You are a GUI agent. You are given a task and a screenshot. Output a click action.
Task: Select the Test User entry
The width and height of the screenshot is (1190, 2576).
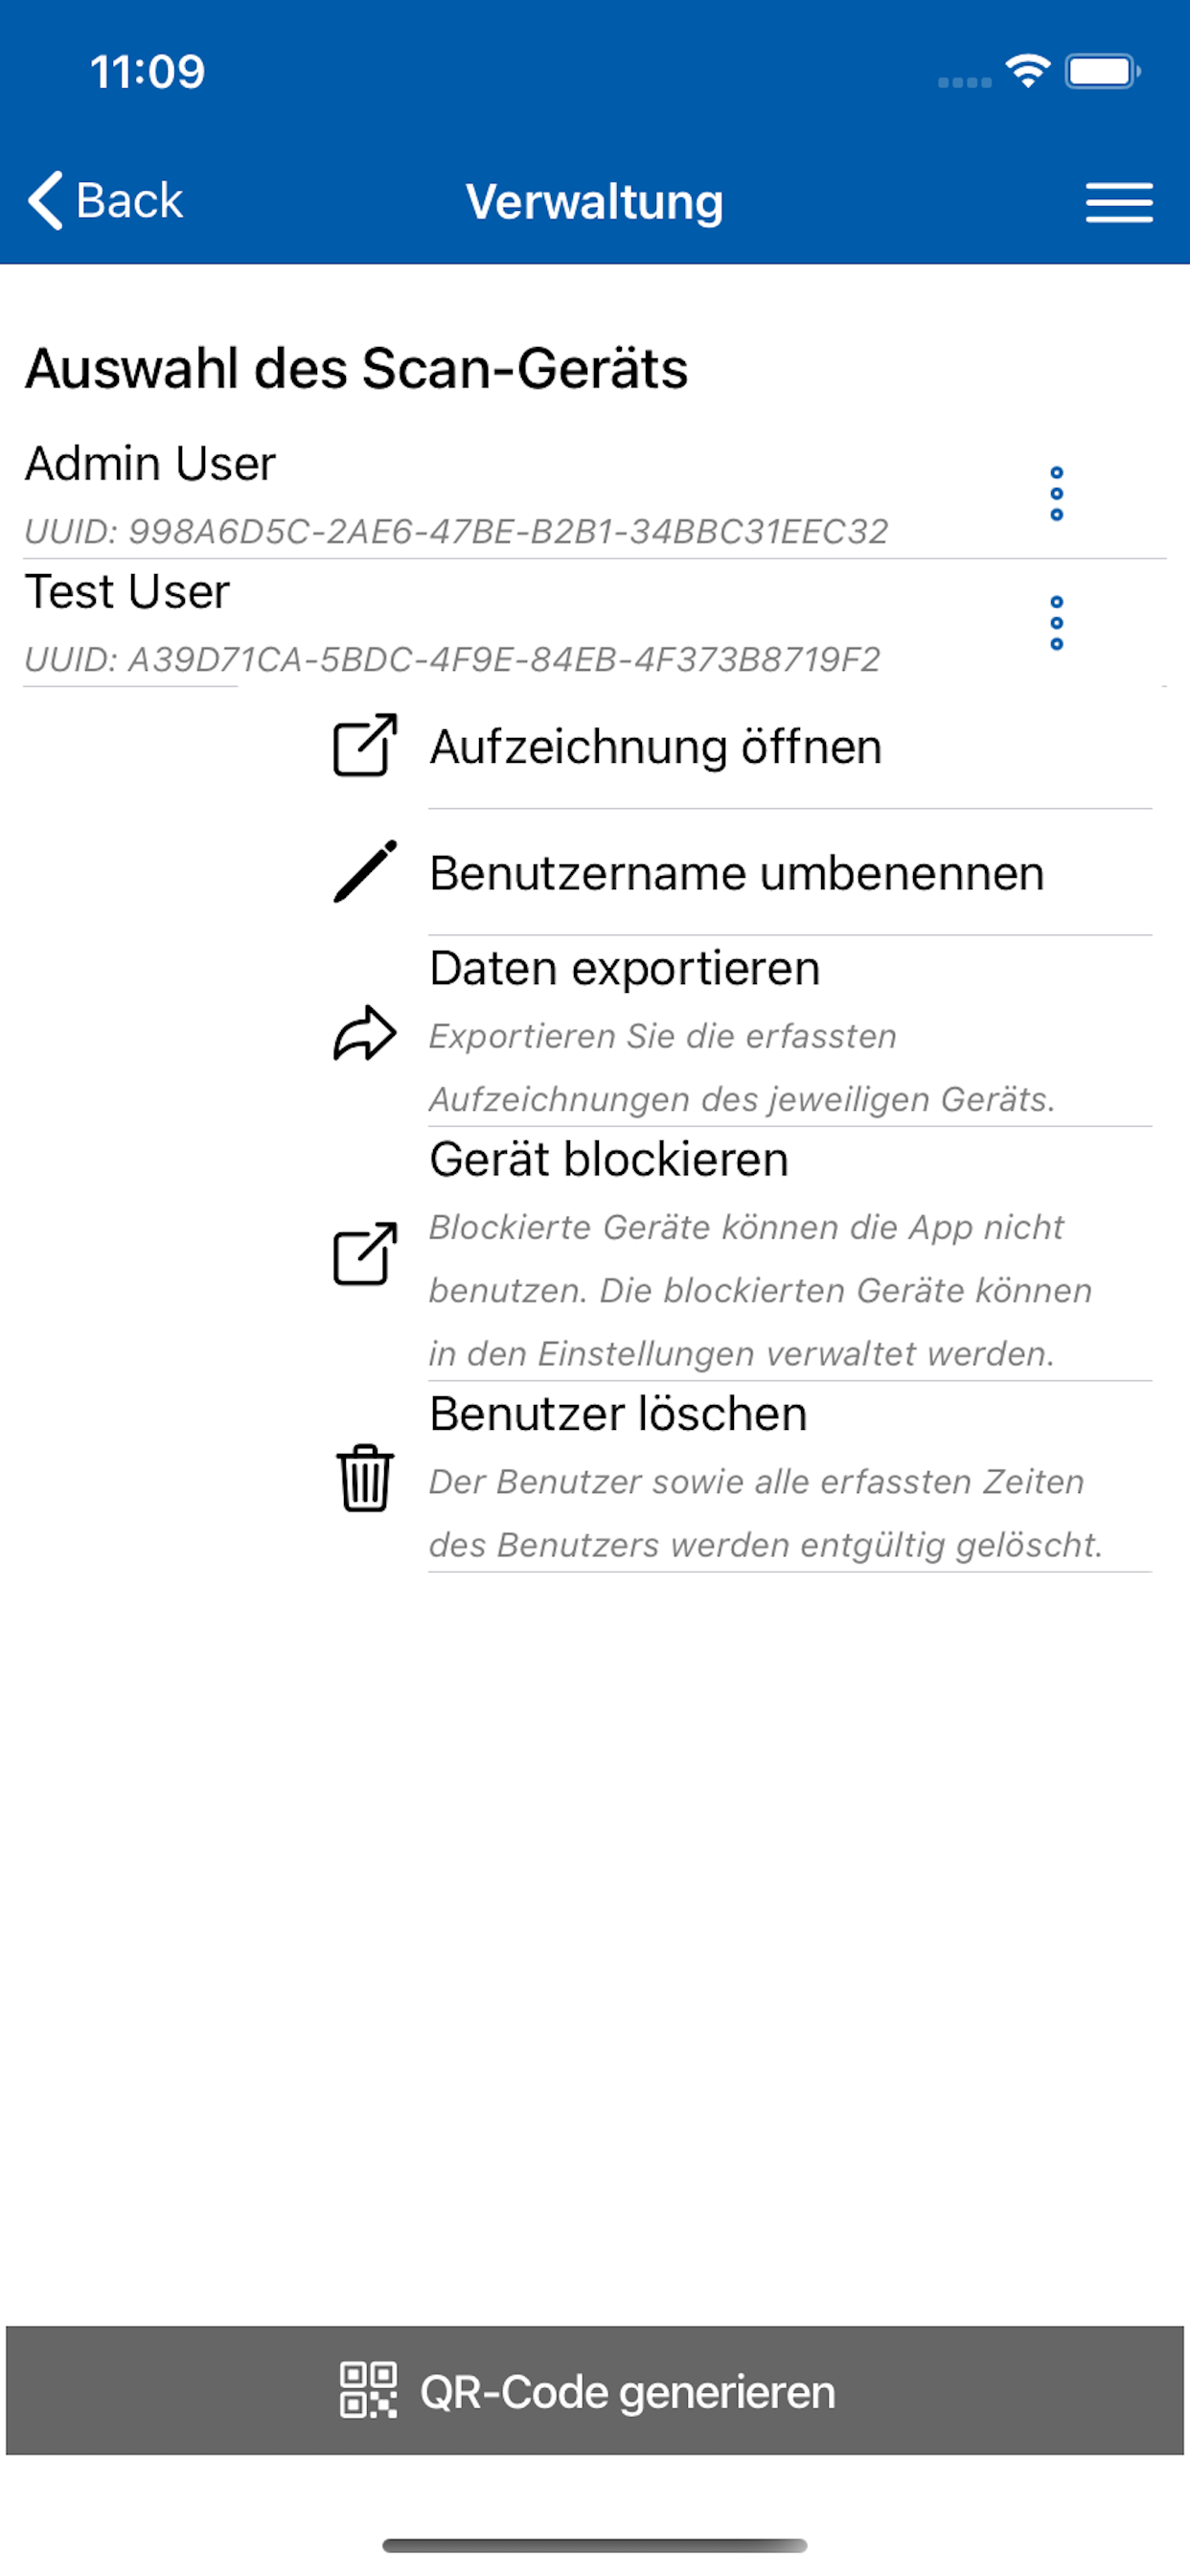pyautogui.click(x=127, y=592)
